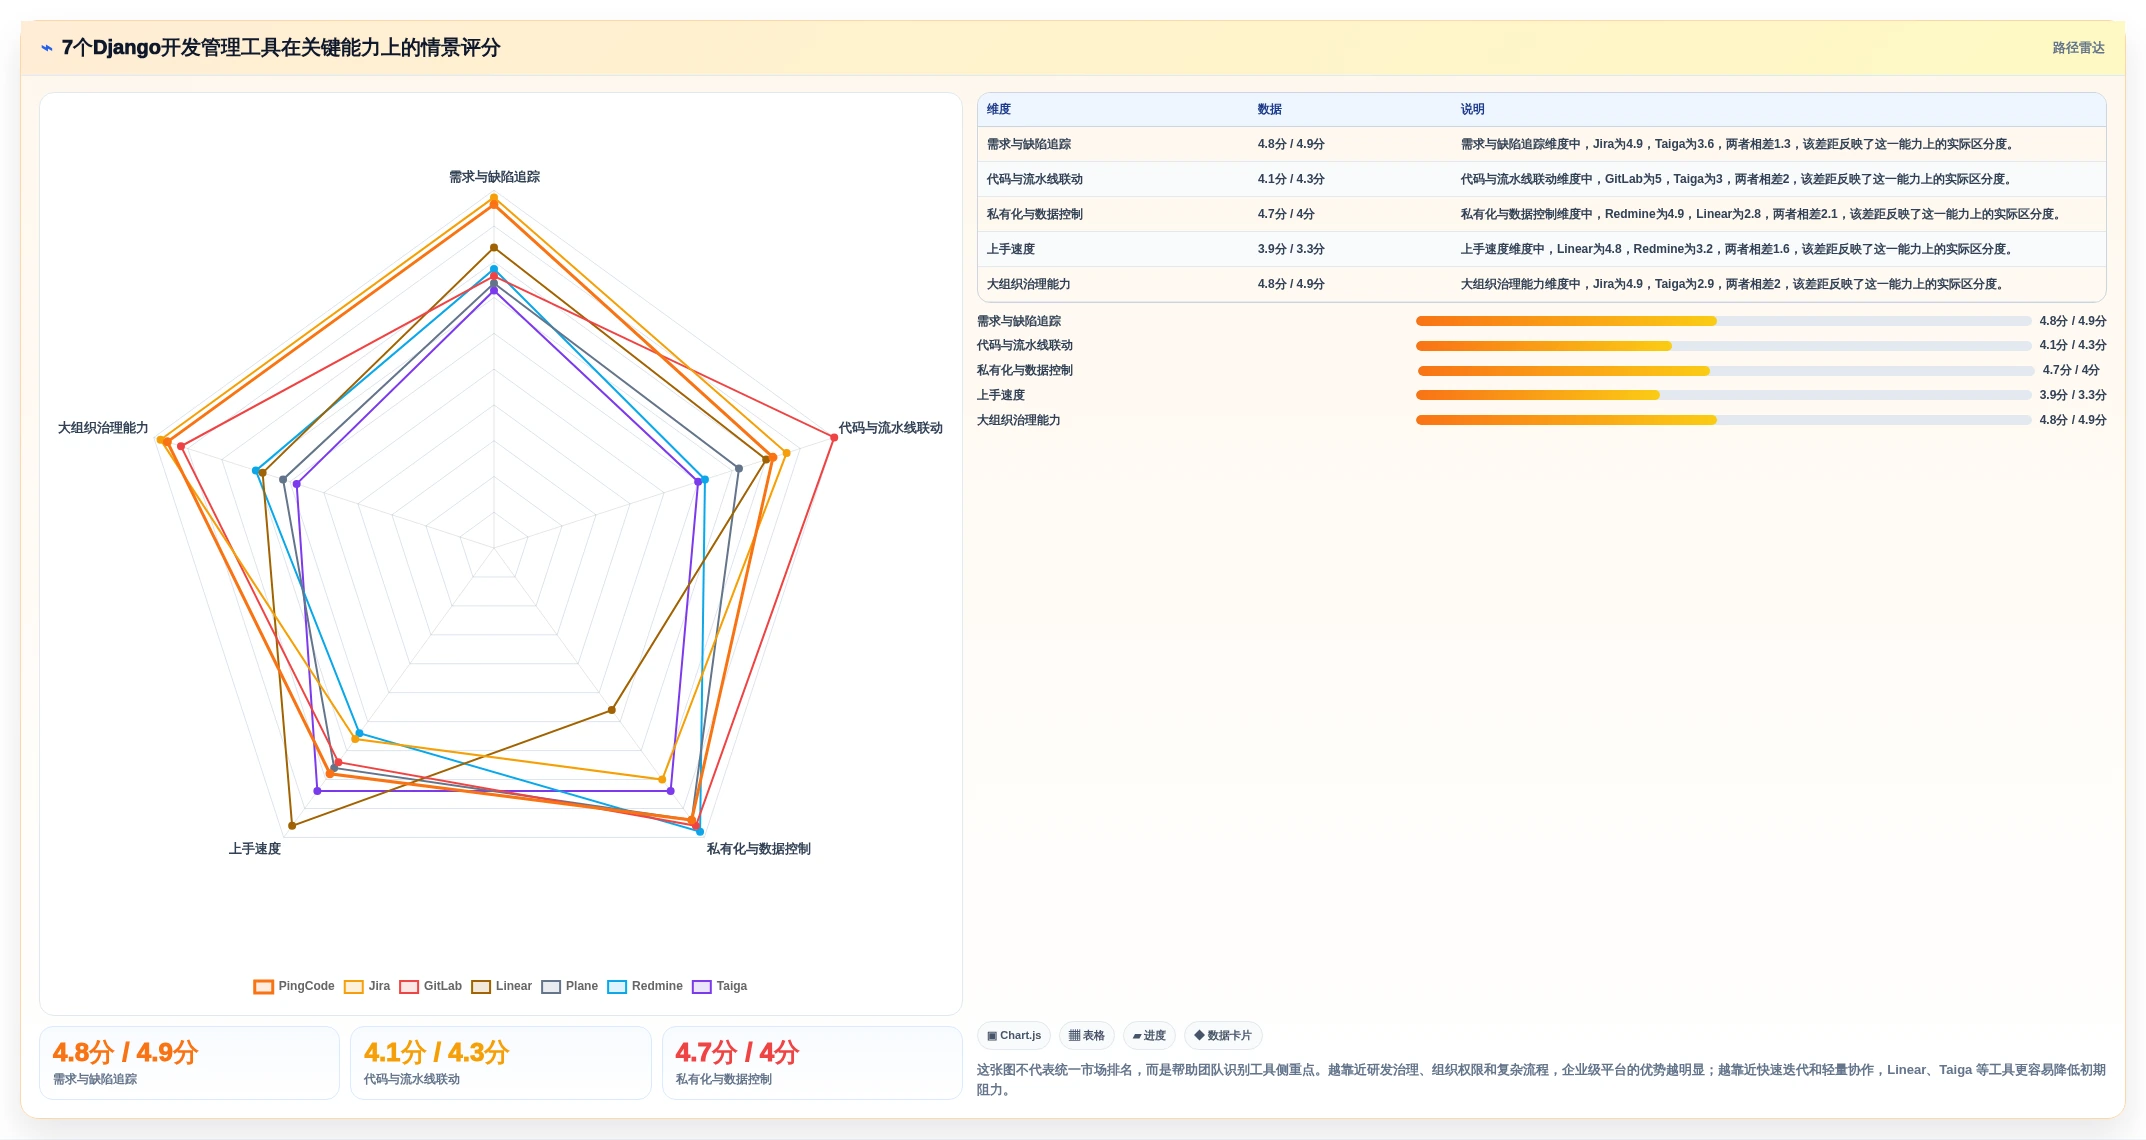Click GitLab's red point on 代码与流水线联动 axis

click(834, 437)
